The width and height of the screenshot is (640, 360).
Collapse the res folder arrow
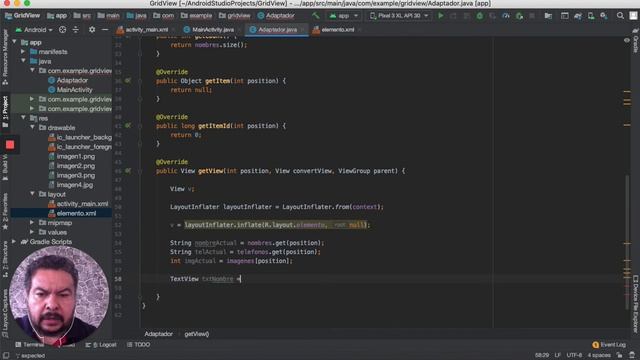click(x=23, y=118)
